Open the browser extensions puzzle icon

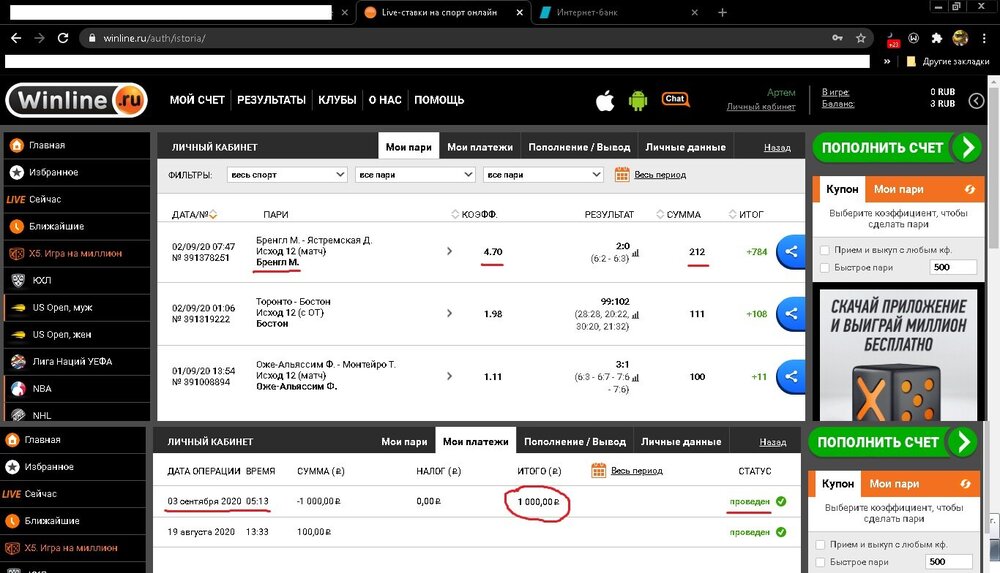pos(936,38)
